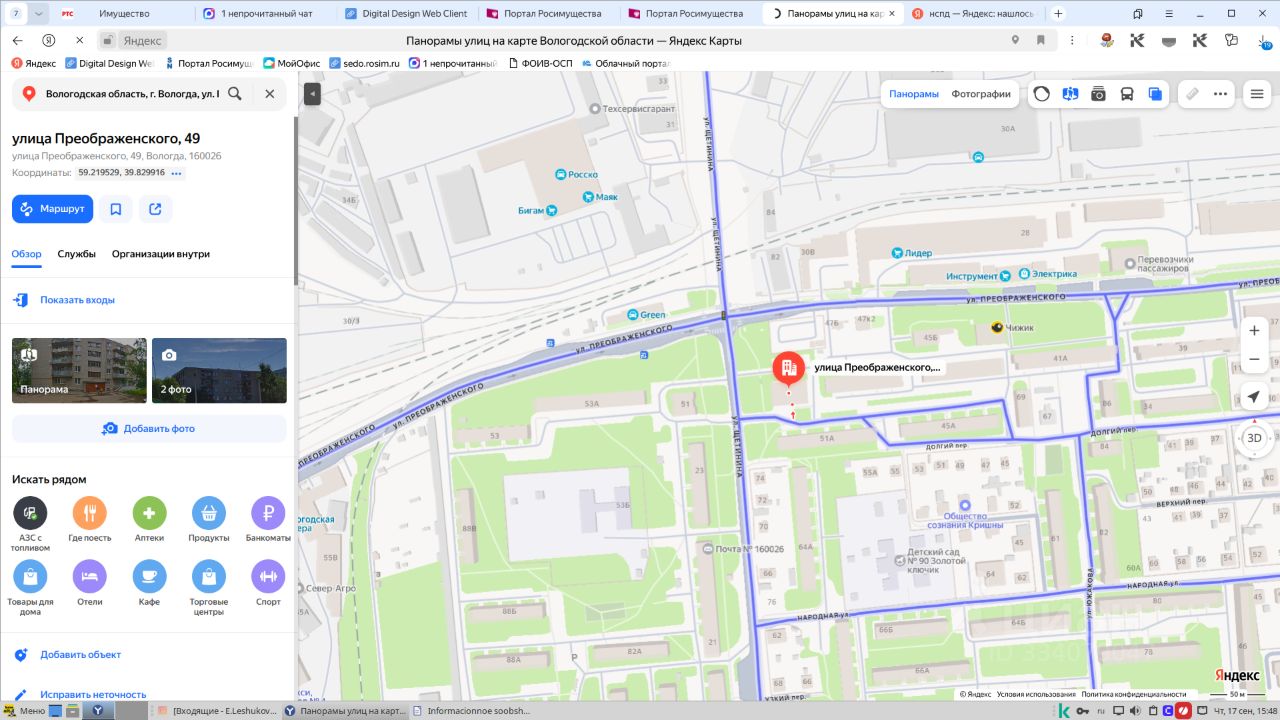1280x720 pixels.
Task: Click the Показать входы link
Action: (77, 300)
